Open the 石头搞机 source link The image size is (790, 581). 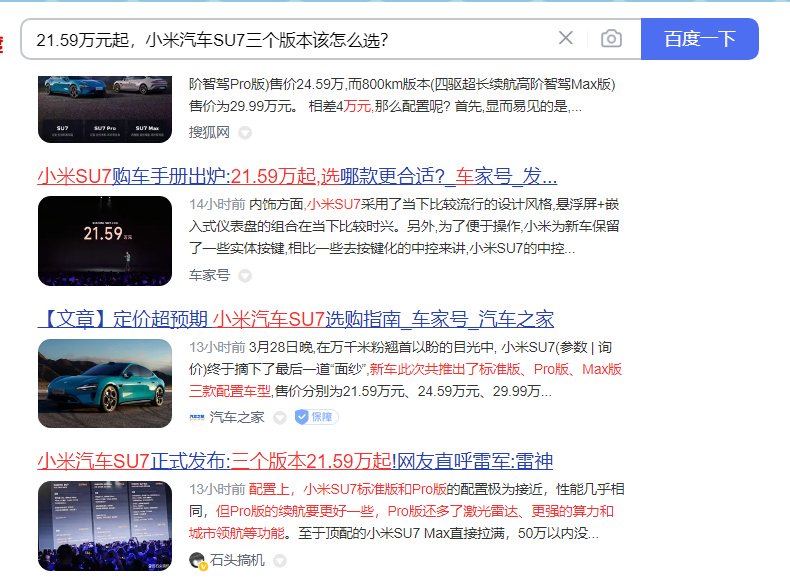237,560
